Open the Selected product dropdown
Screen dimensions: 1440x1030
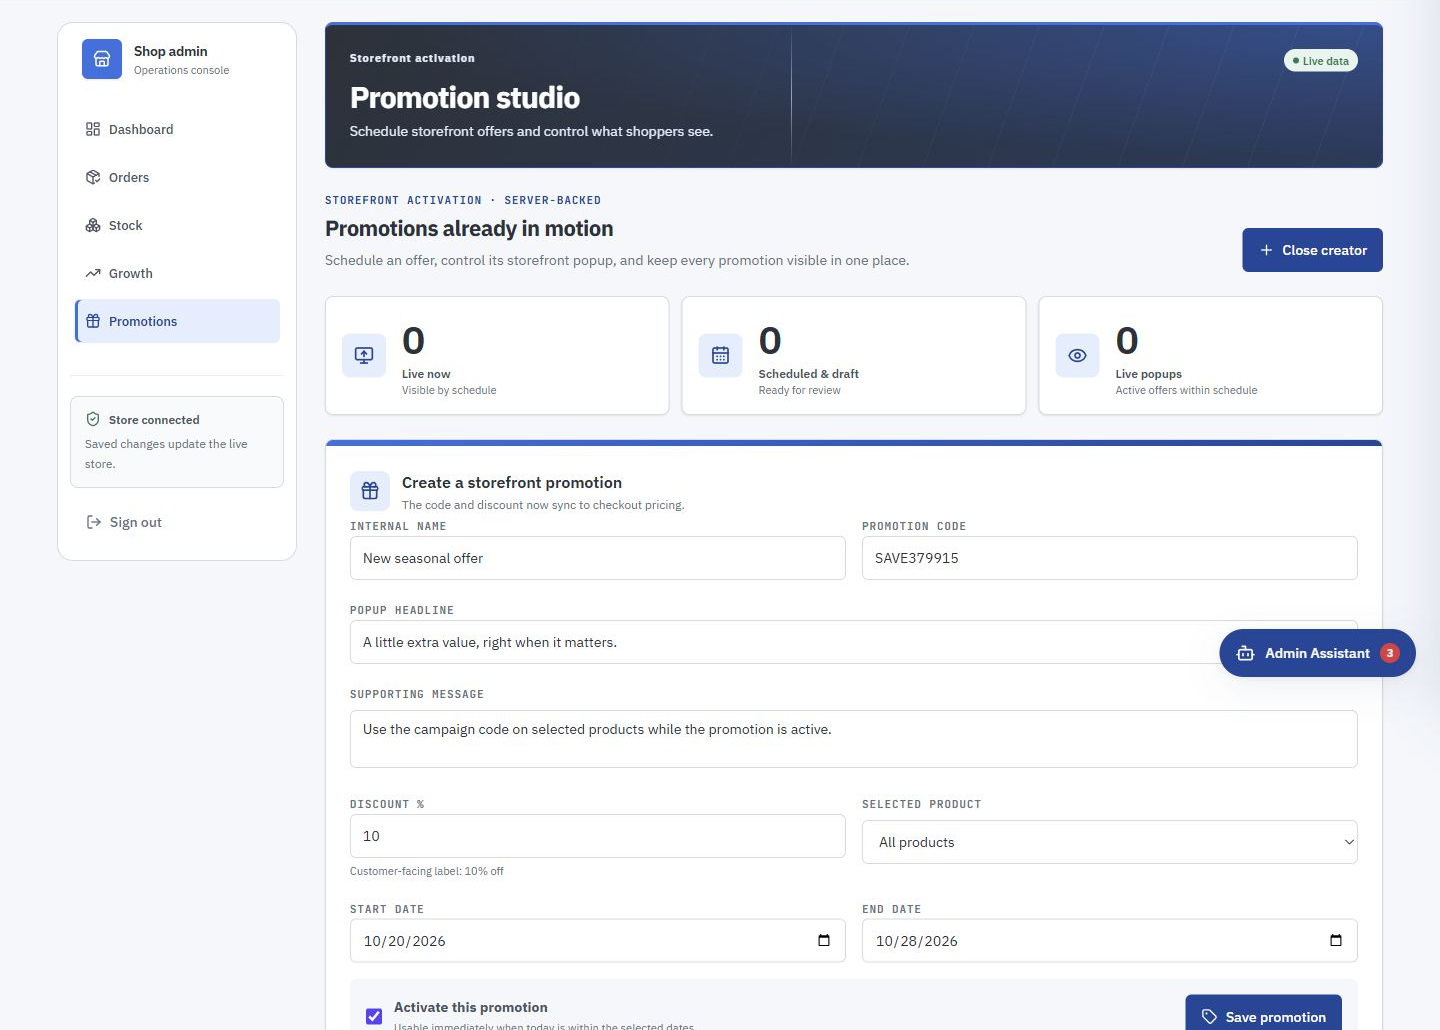[1110, 842]
